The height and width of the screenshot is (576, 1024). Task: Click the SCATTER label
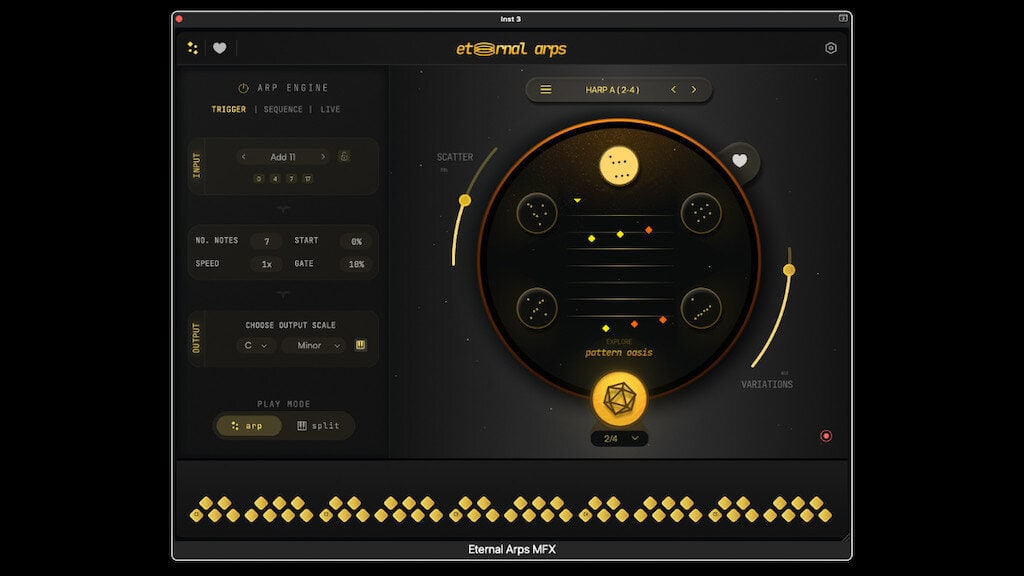pyautogui.click(x=455, y=157)
